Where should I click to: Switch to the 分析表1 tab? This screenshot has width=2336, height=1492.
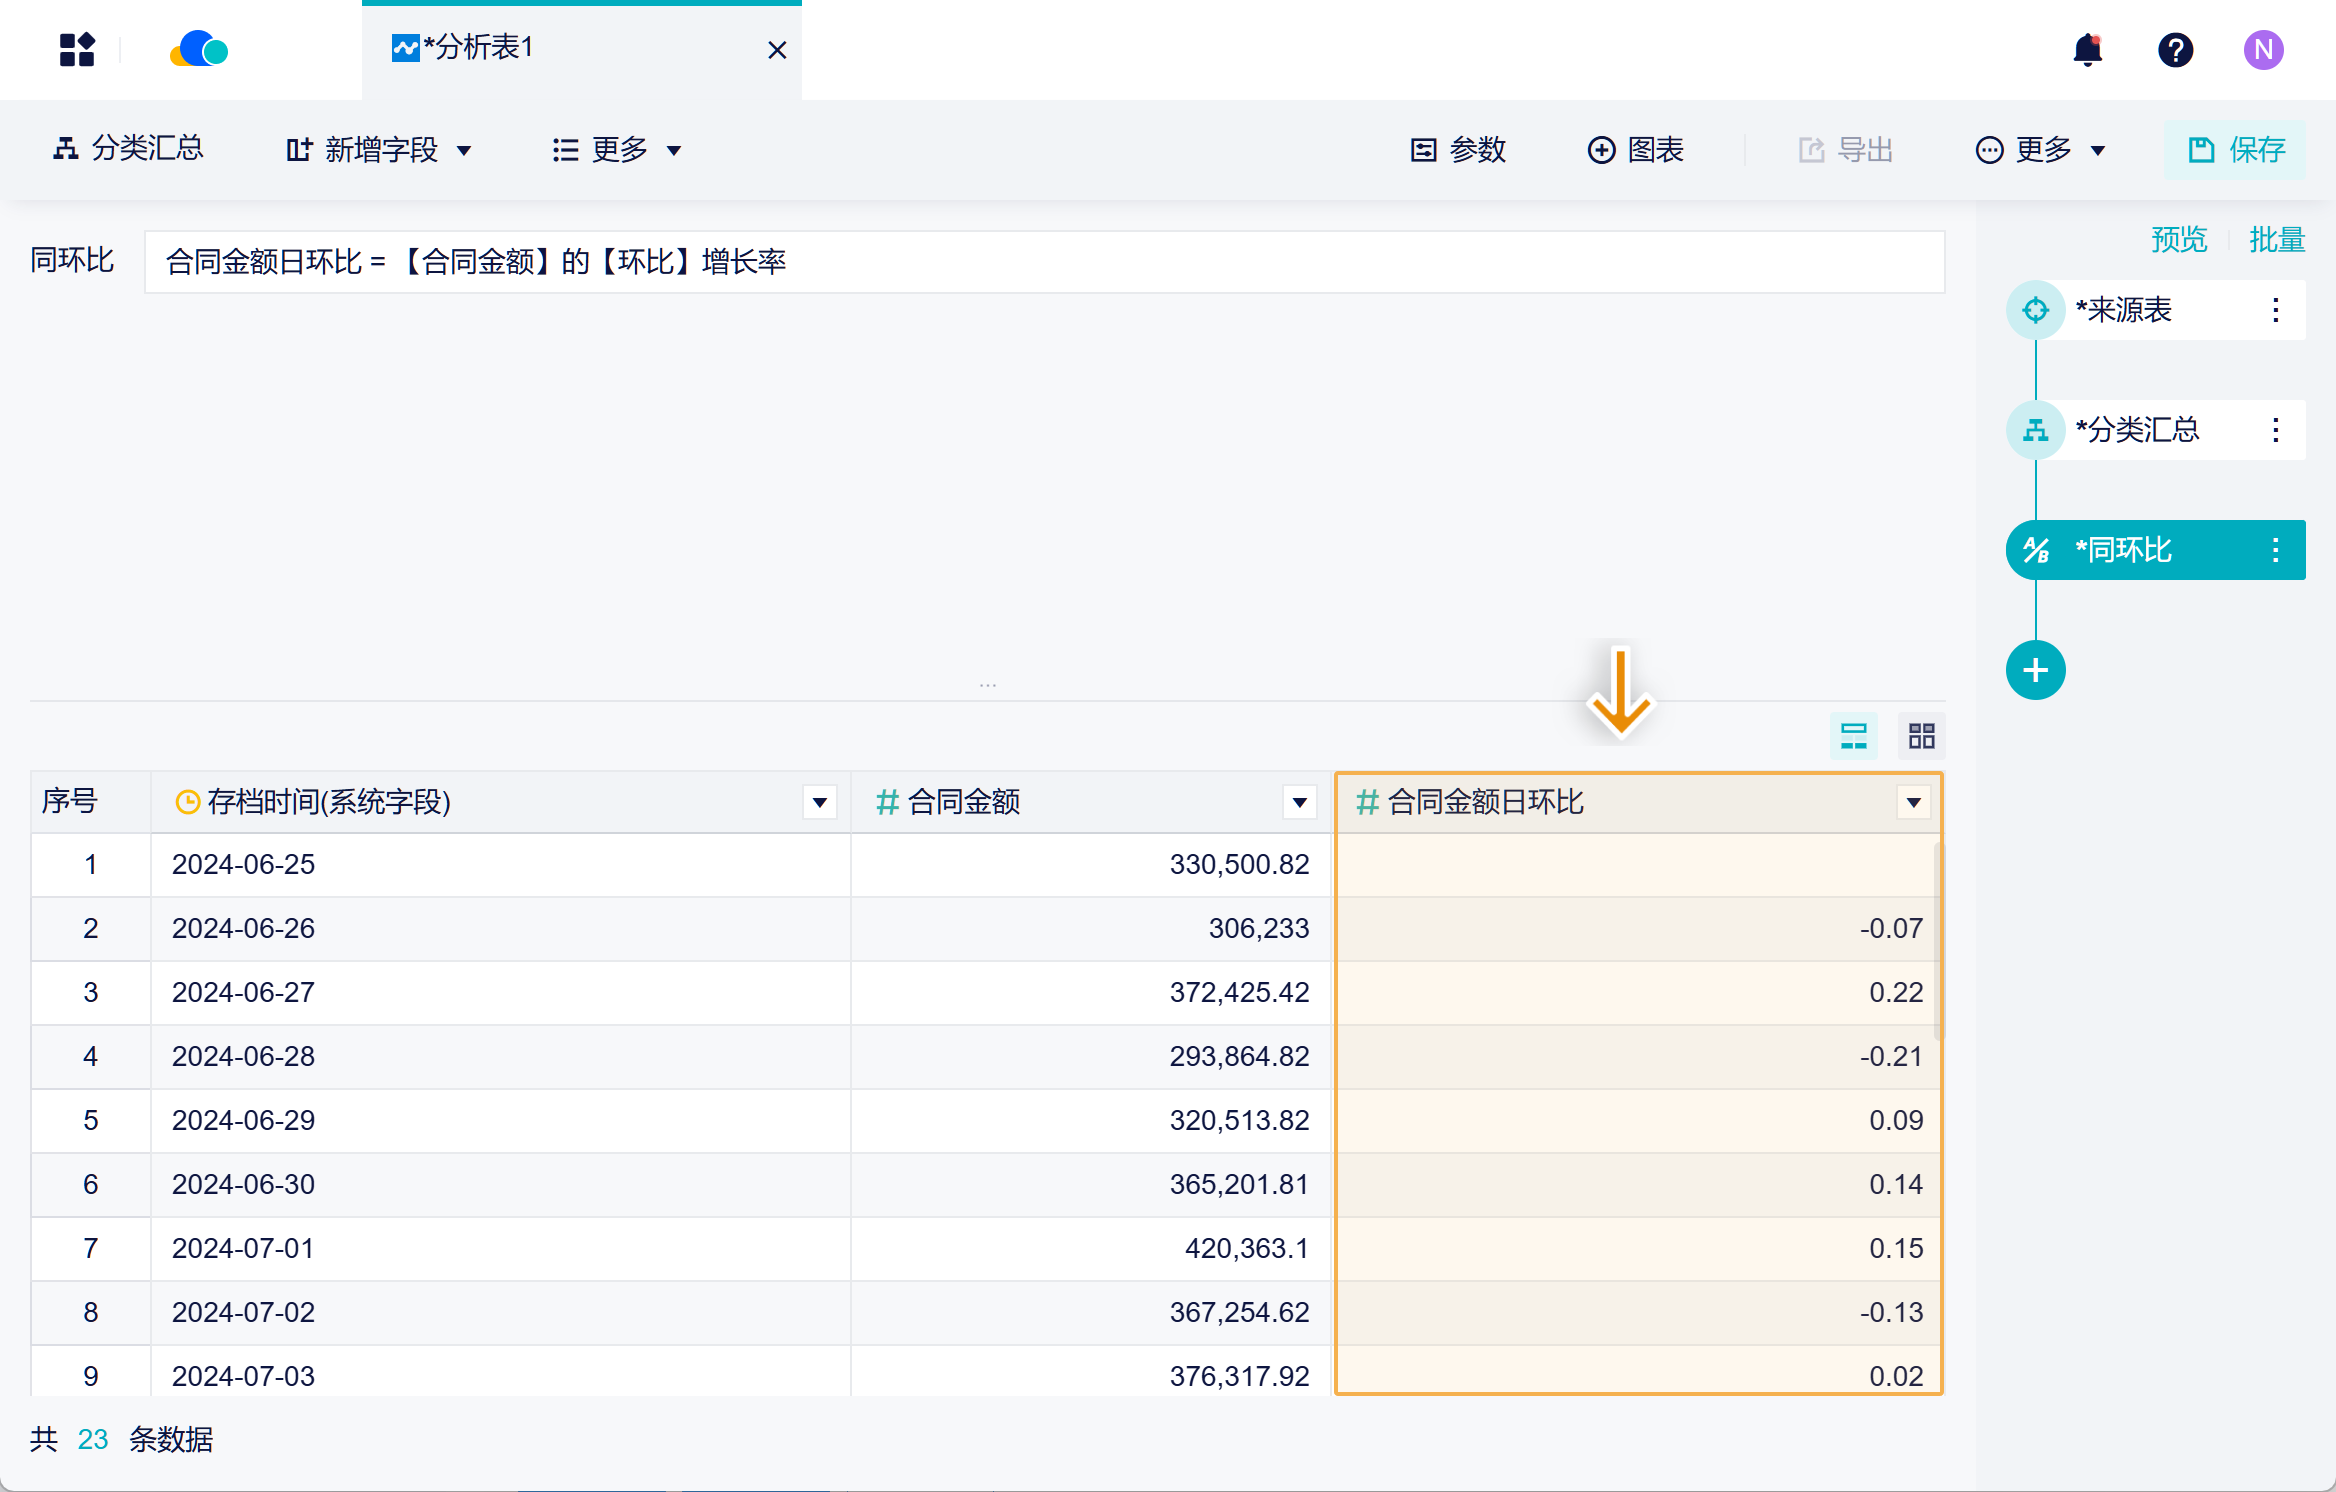pos(480,48)
